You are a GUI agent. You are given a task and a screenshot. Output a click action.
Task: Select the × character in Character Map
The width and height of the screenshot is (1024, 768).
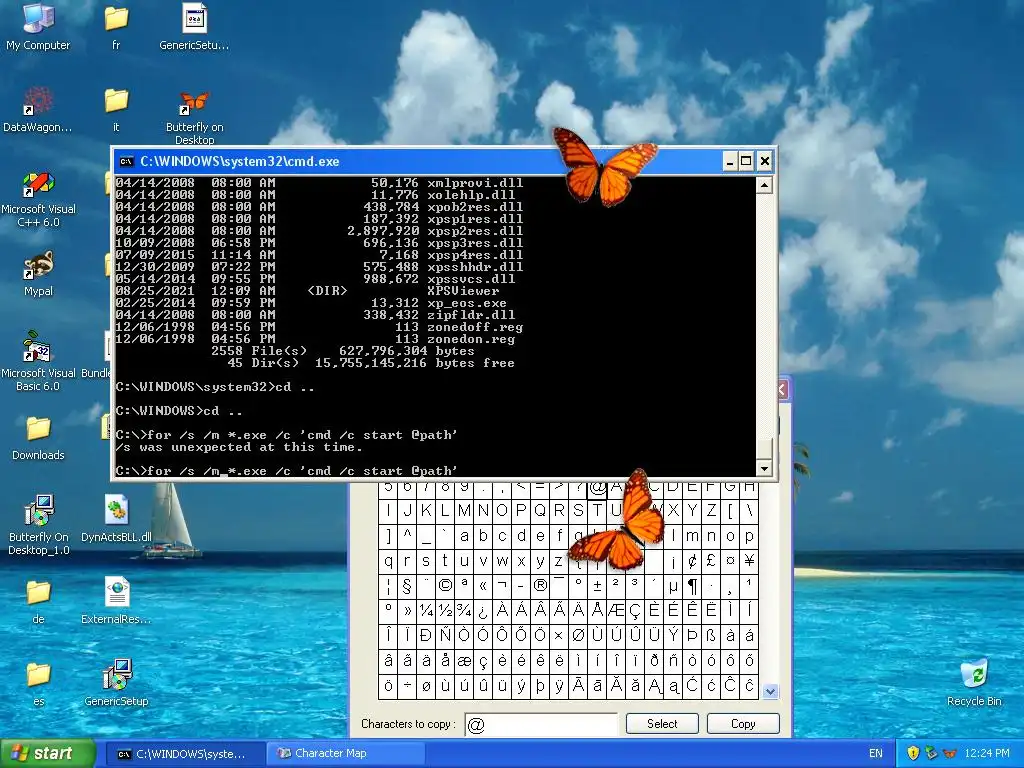click(x=558, y=635)
